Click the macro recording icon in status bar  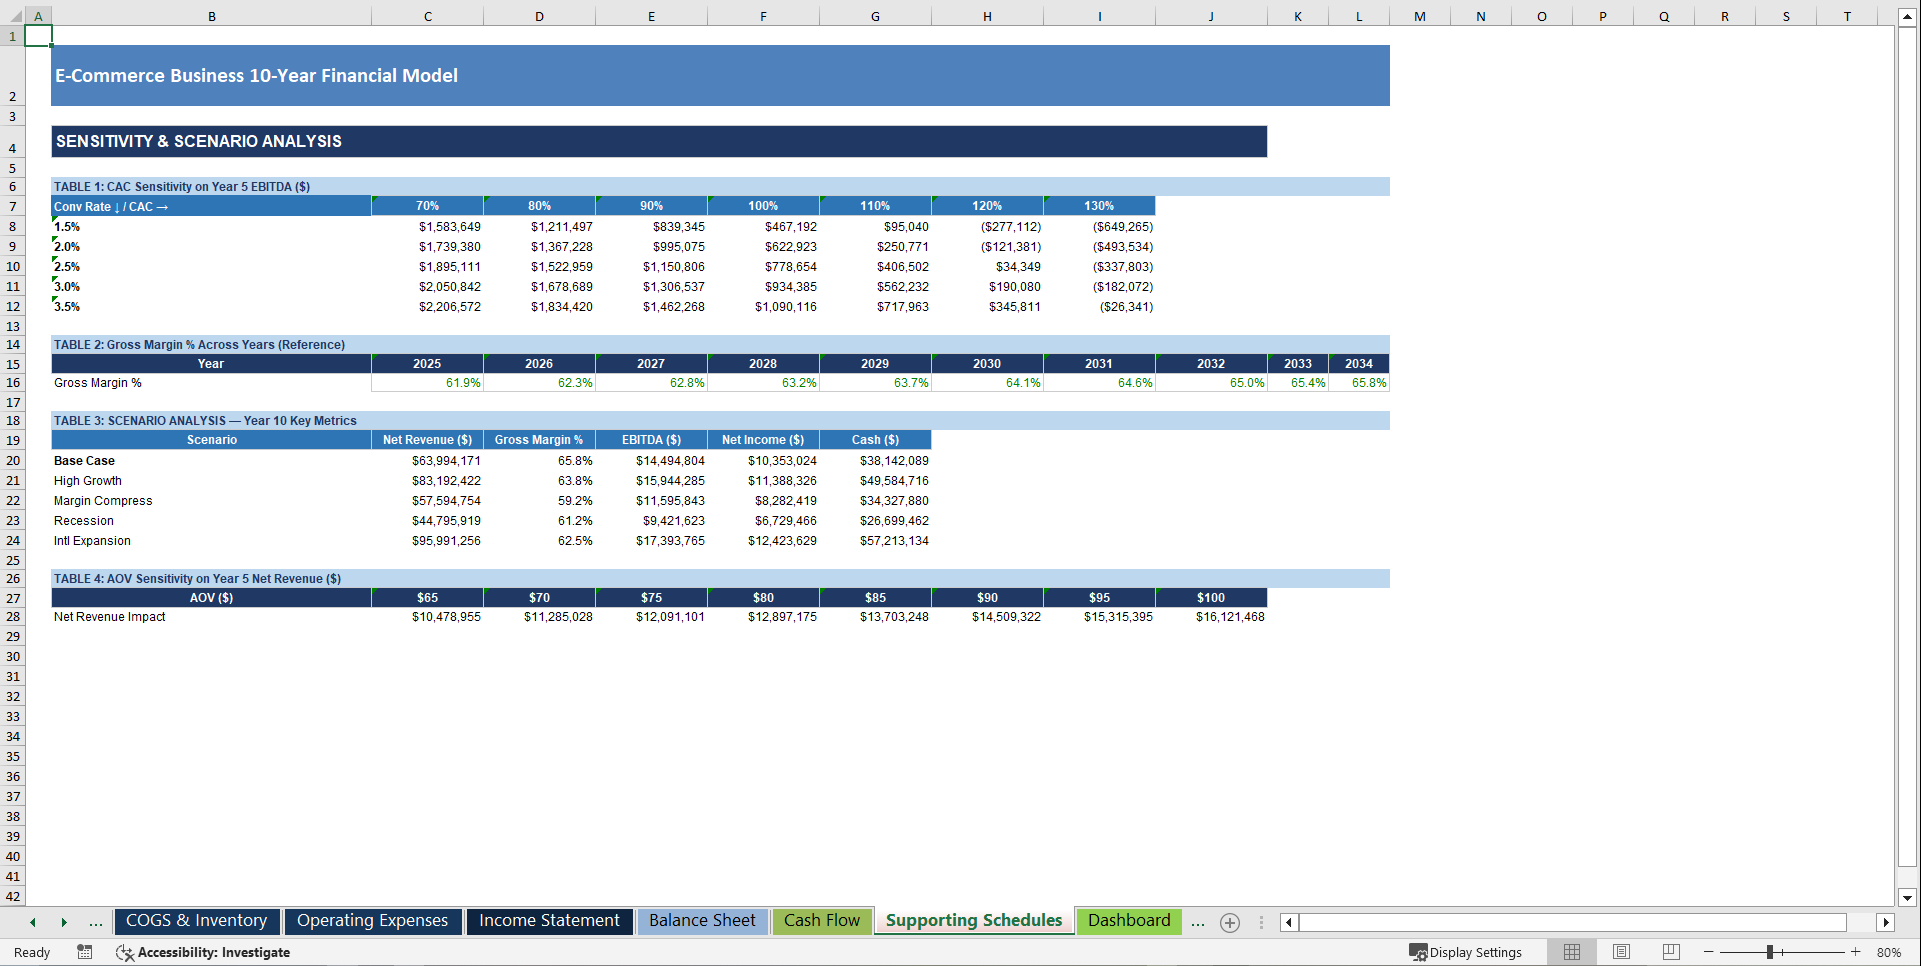pyautogui.click(x=85, y=952)
